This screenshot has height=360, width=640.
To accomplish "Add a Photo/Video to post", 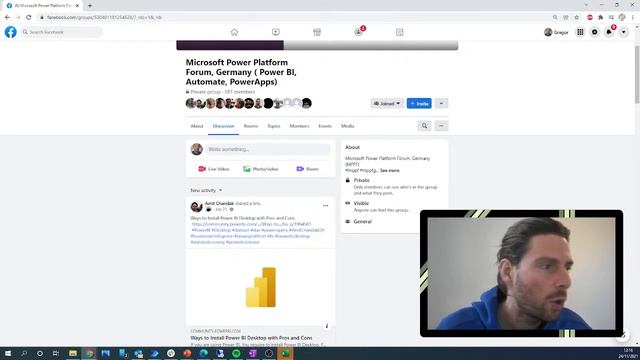I will (x=261, y=169).
